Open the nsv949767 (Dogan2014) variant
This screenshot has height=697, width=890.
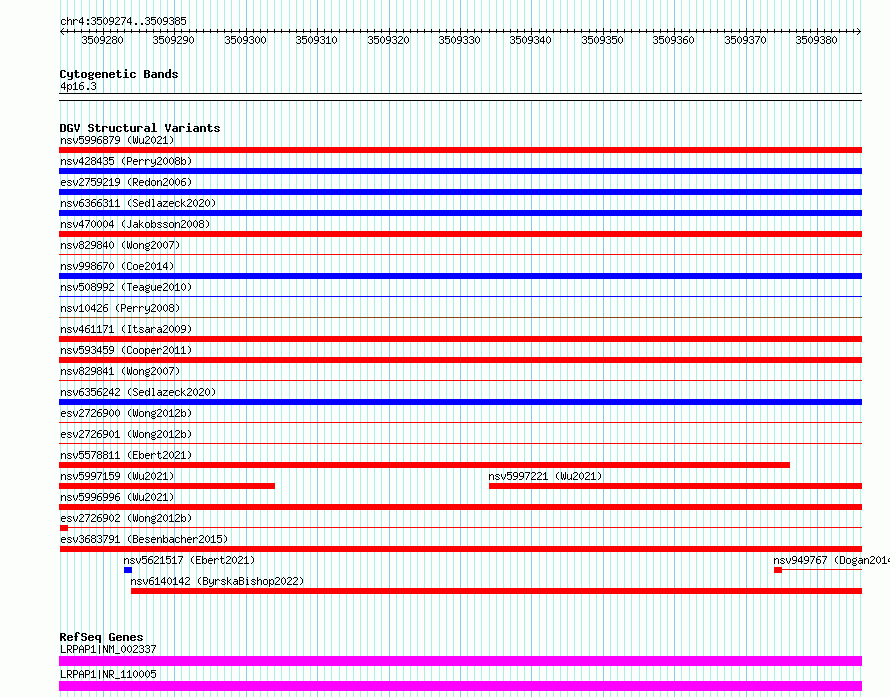tap(831, 560)
